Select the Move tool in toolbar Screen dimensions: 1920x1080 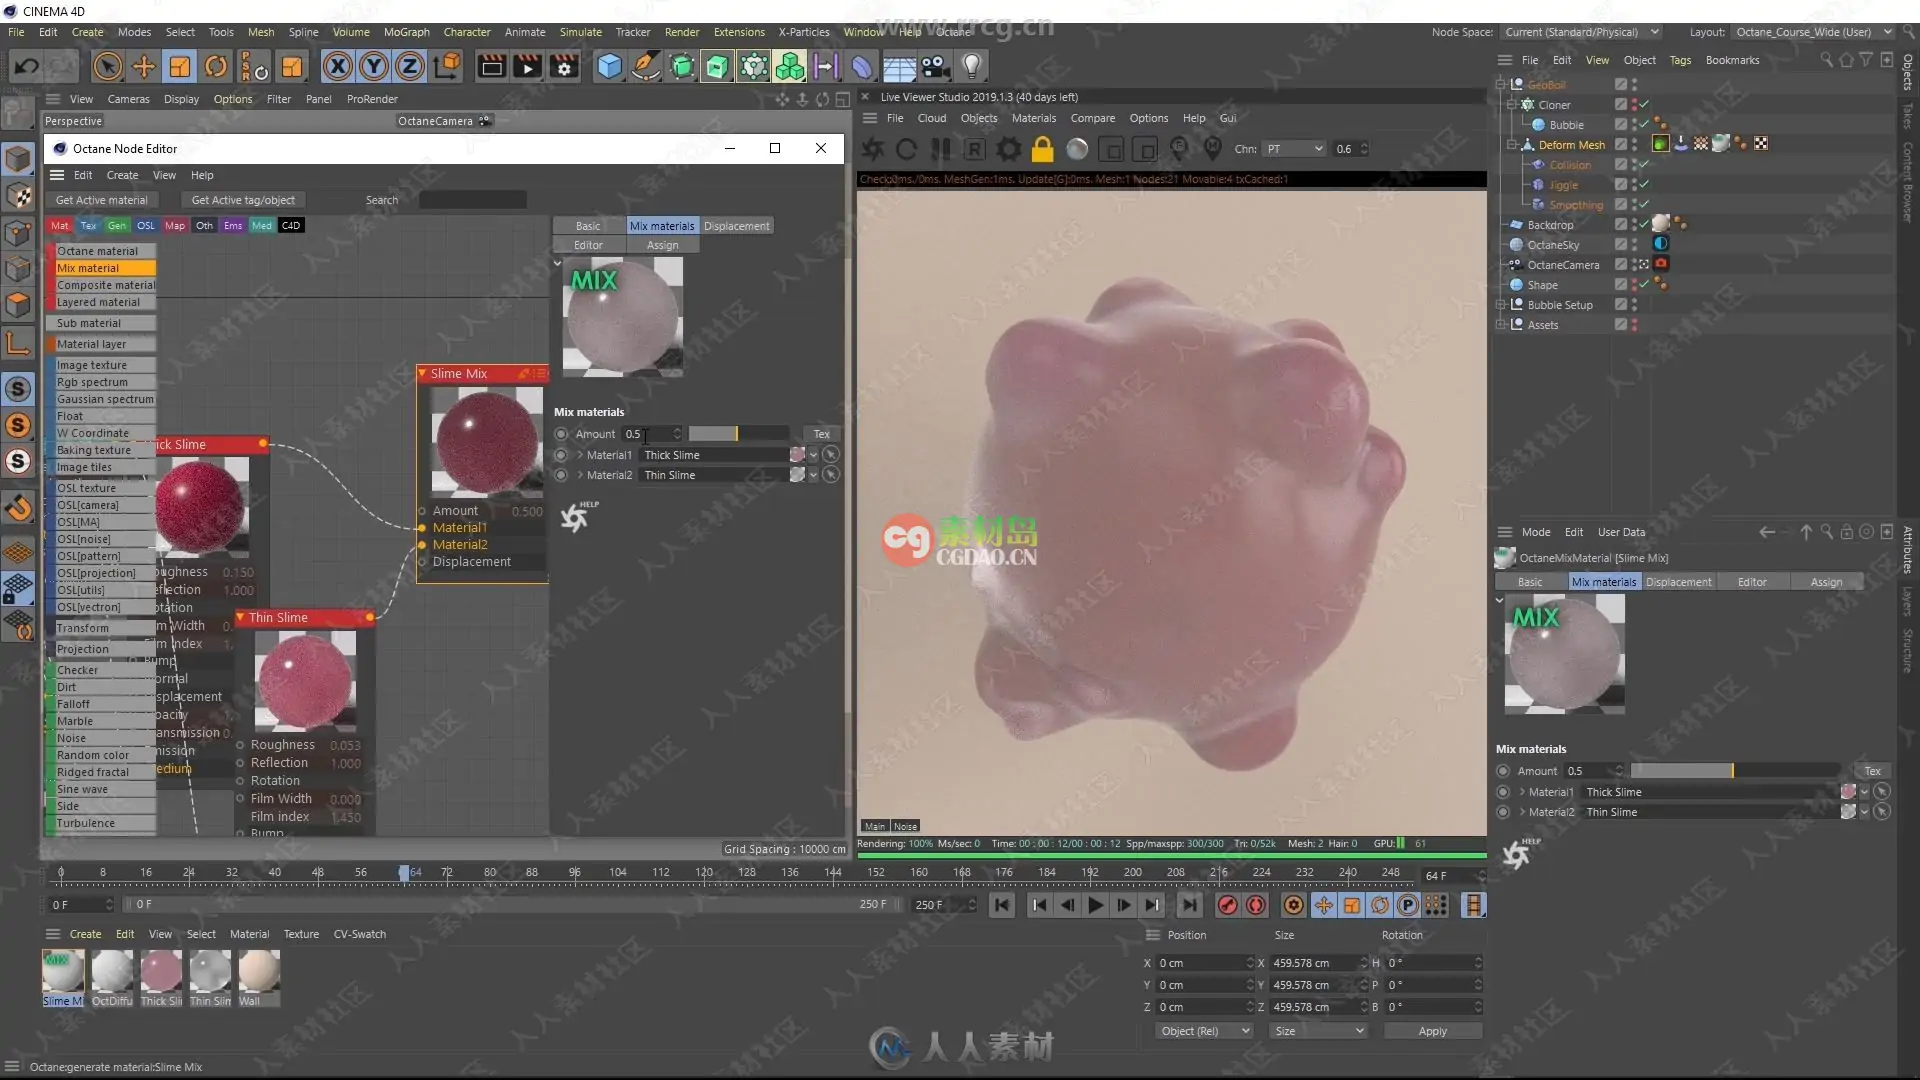coord(144,65)
